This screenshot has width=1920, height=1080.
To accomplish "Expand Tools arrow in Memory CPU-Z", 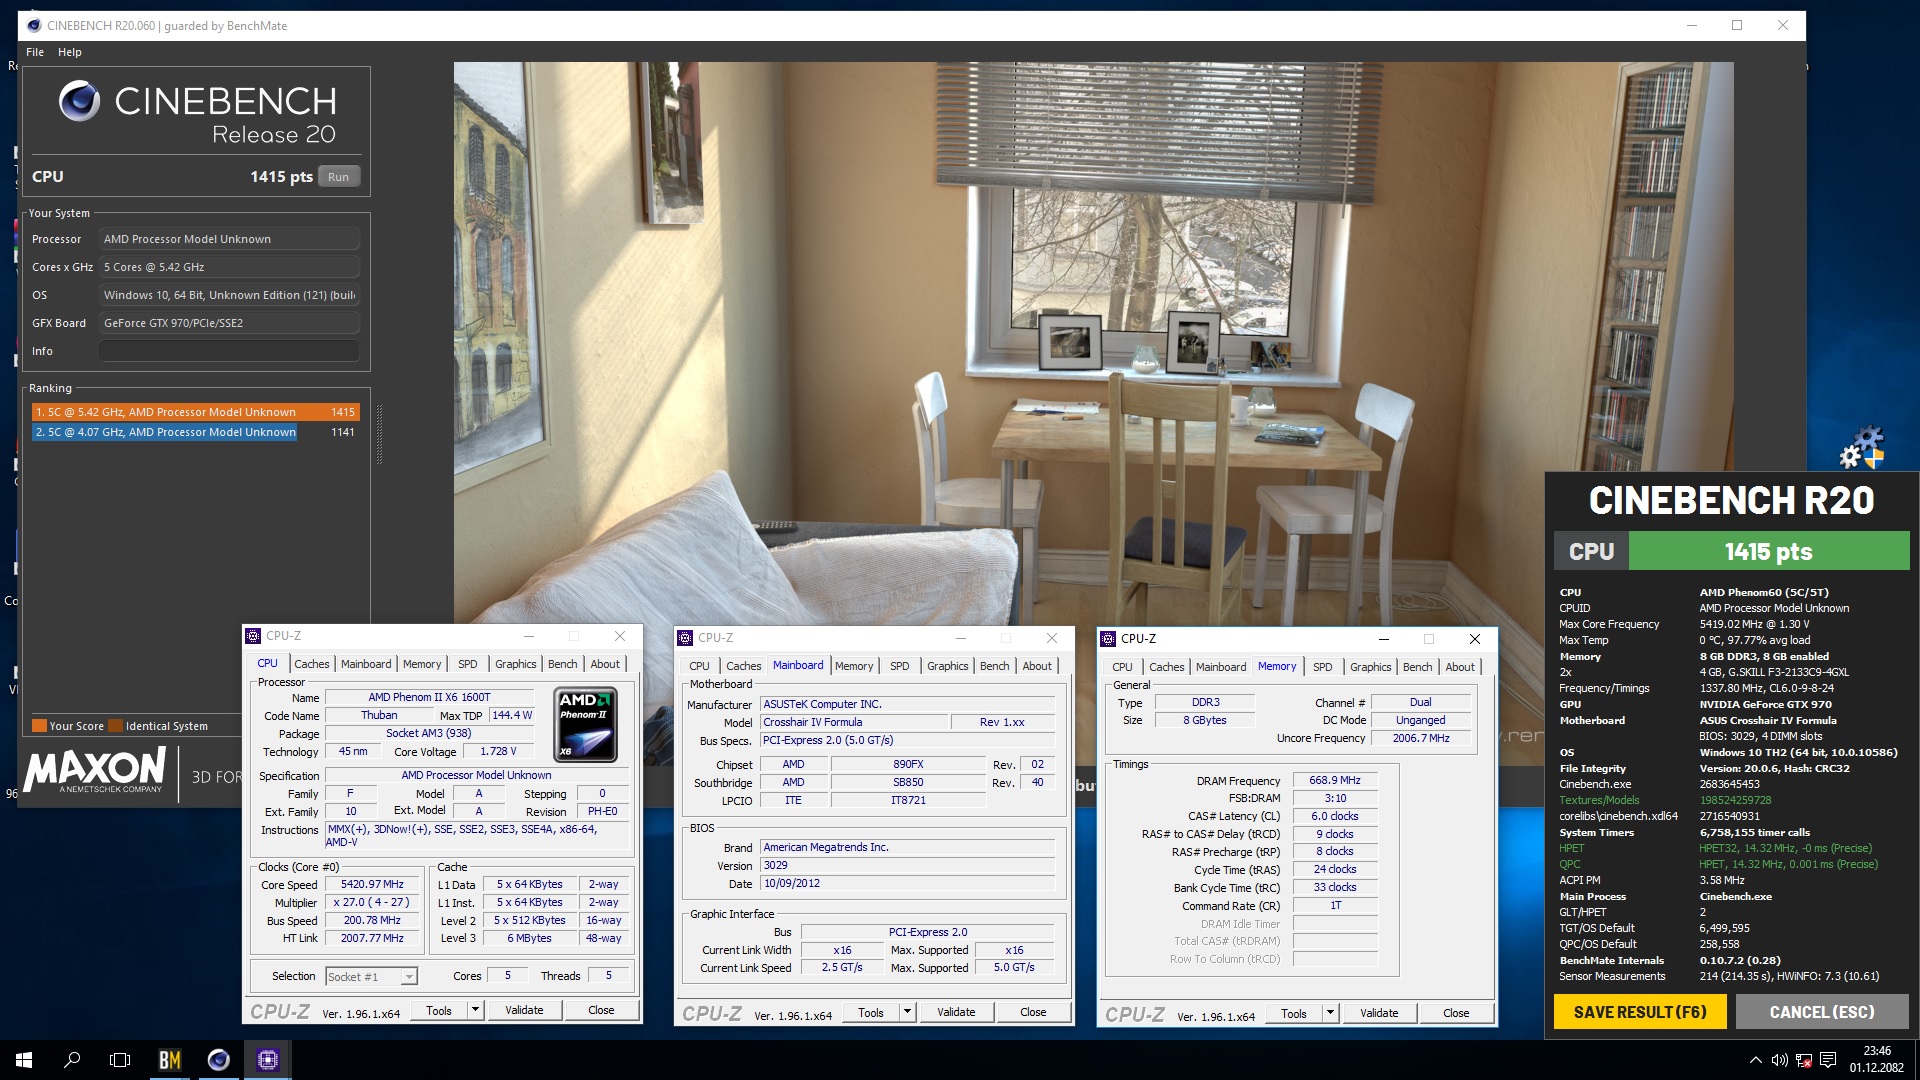I will (x=1331, y=1014).
